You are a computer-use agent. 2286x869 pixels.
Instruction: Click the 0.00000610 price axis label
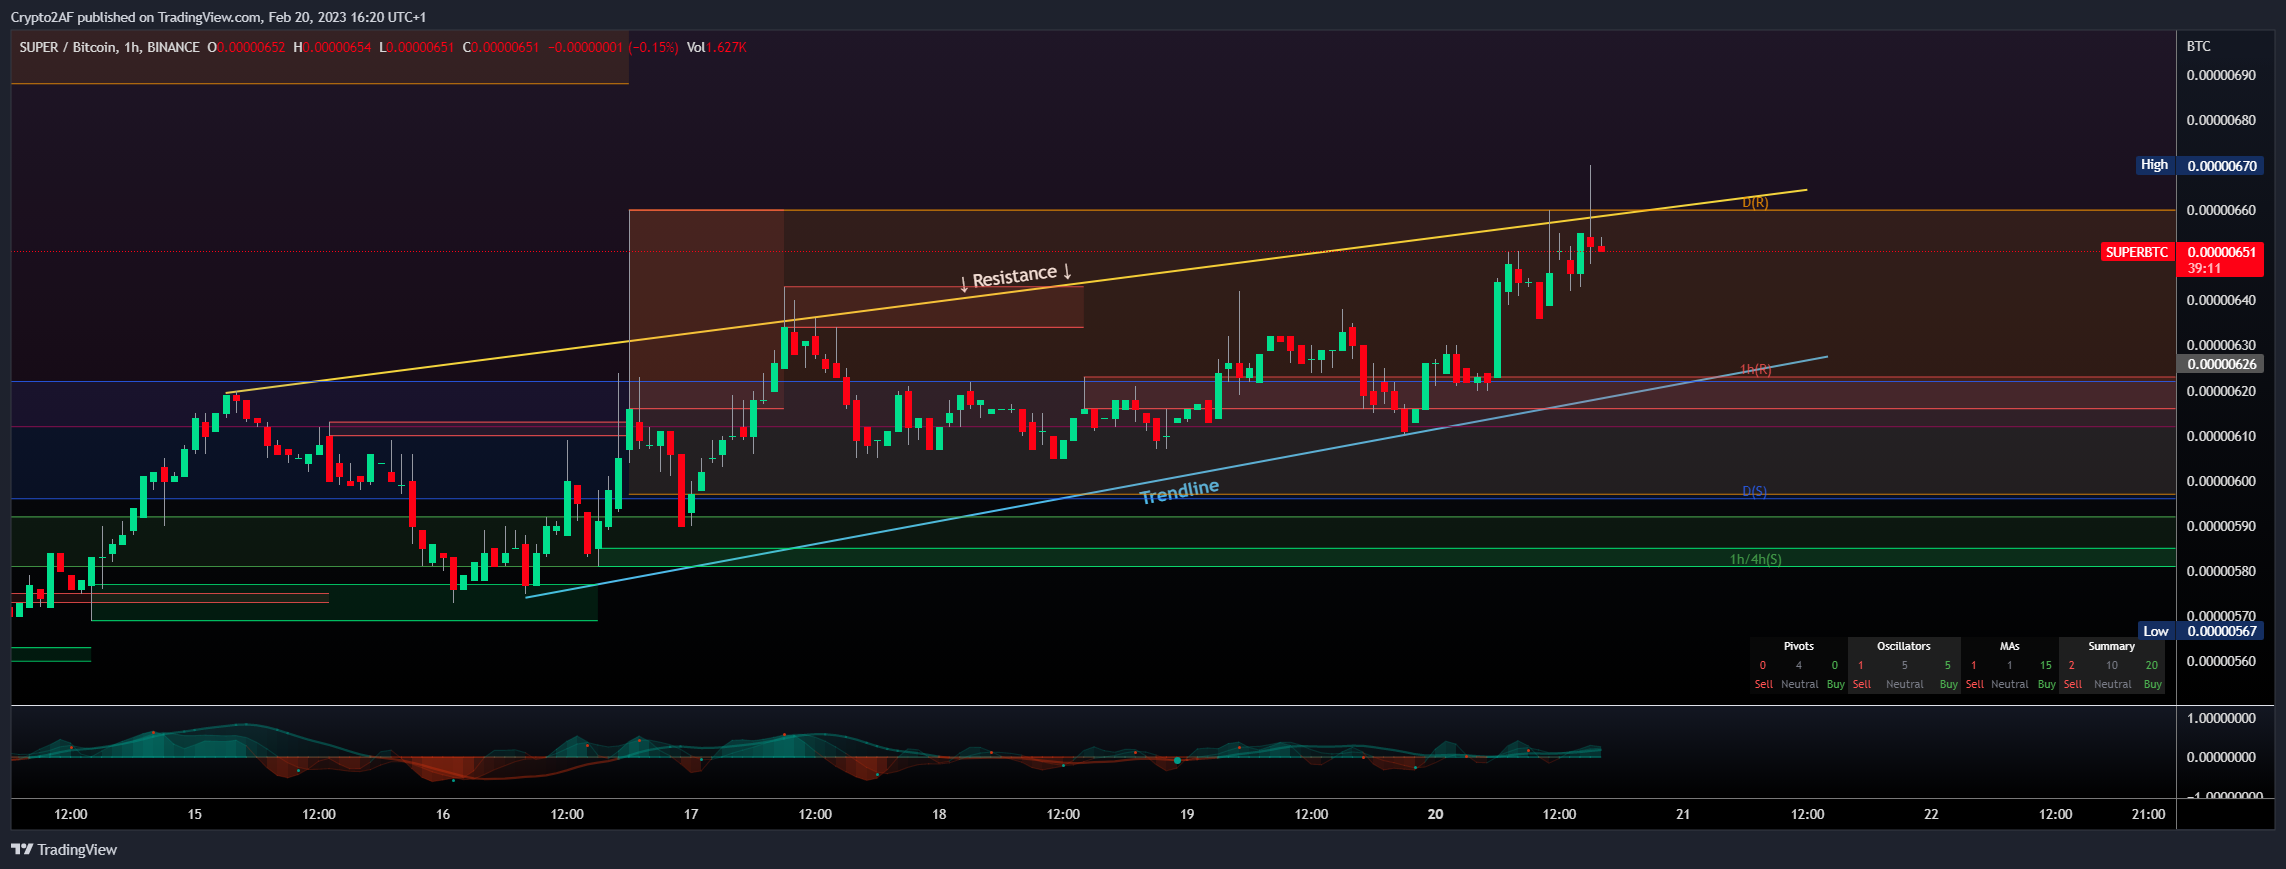[x=2221, y=436]
